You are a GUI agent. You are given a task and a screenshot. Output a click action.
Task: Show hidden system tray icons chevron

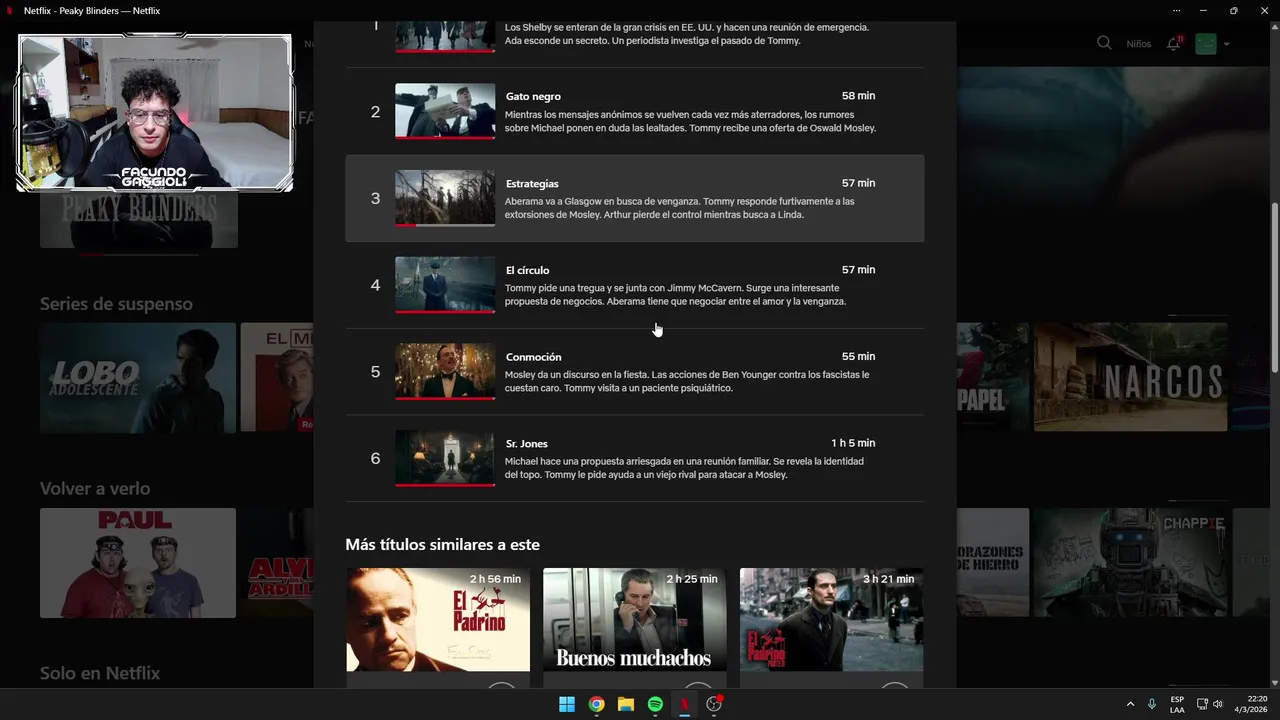pyautogui.click(x=1130, y=704)
